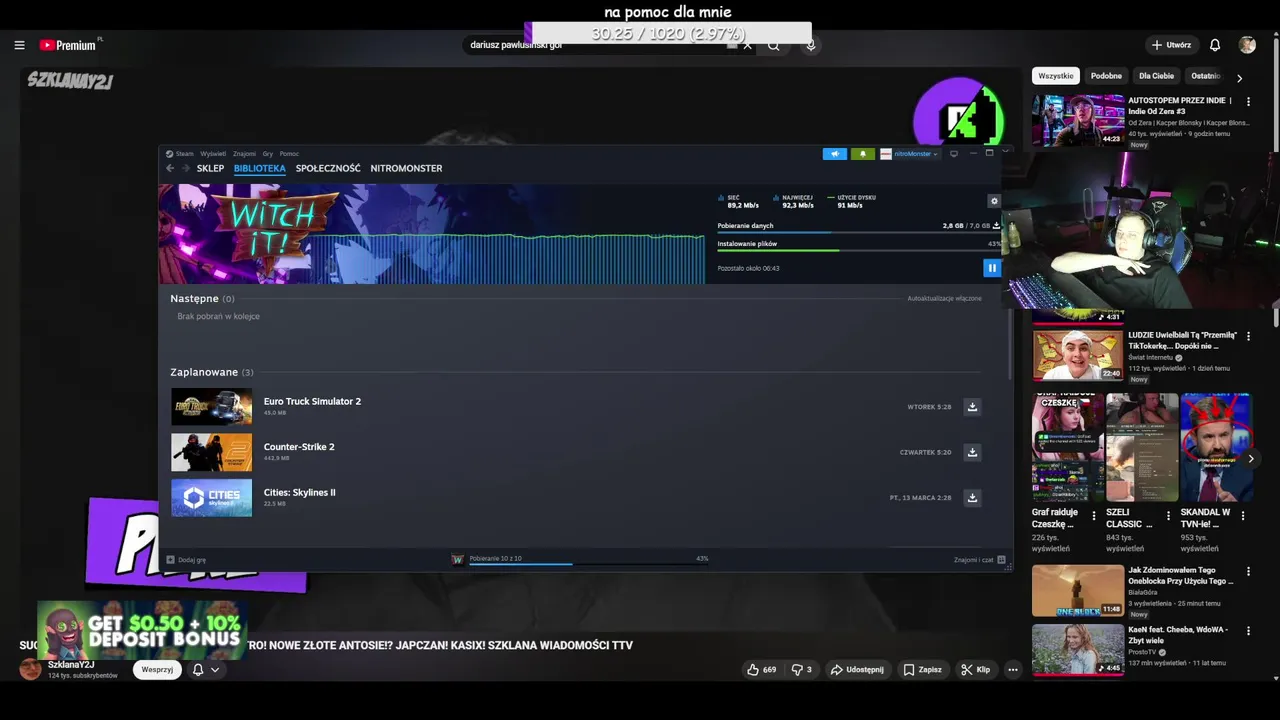The width and height of the screenshot is (1280, 720).
Task: Clear the YouTube search query
Action: pos(747,45)
